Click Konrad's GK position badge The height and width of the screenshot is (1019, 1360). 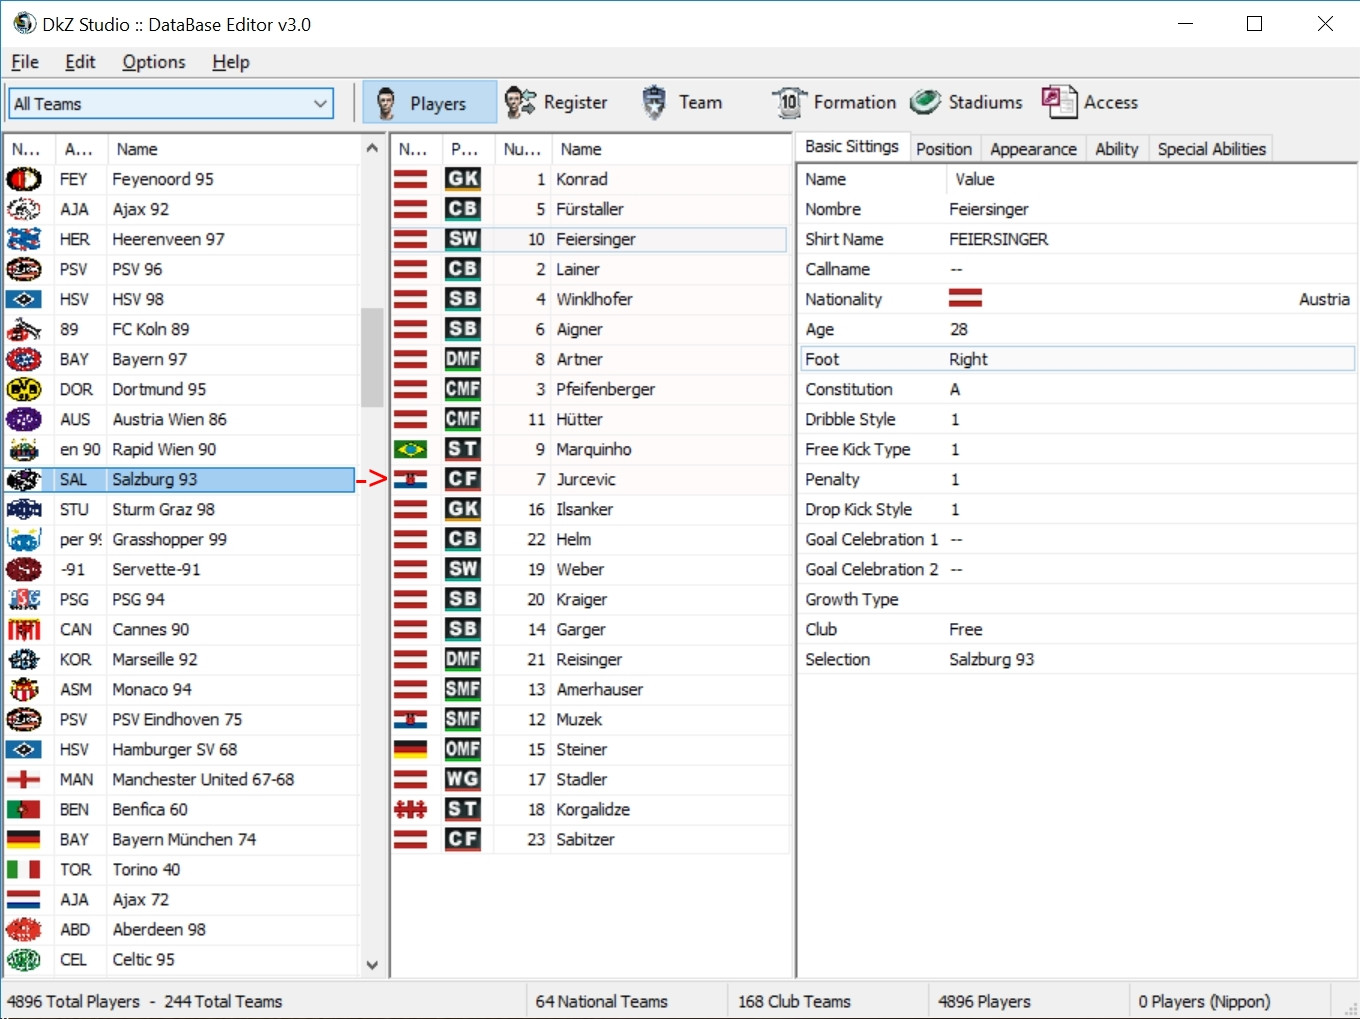[x=463, y=179]
